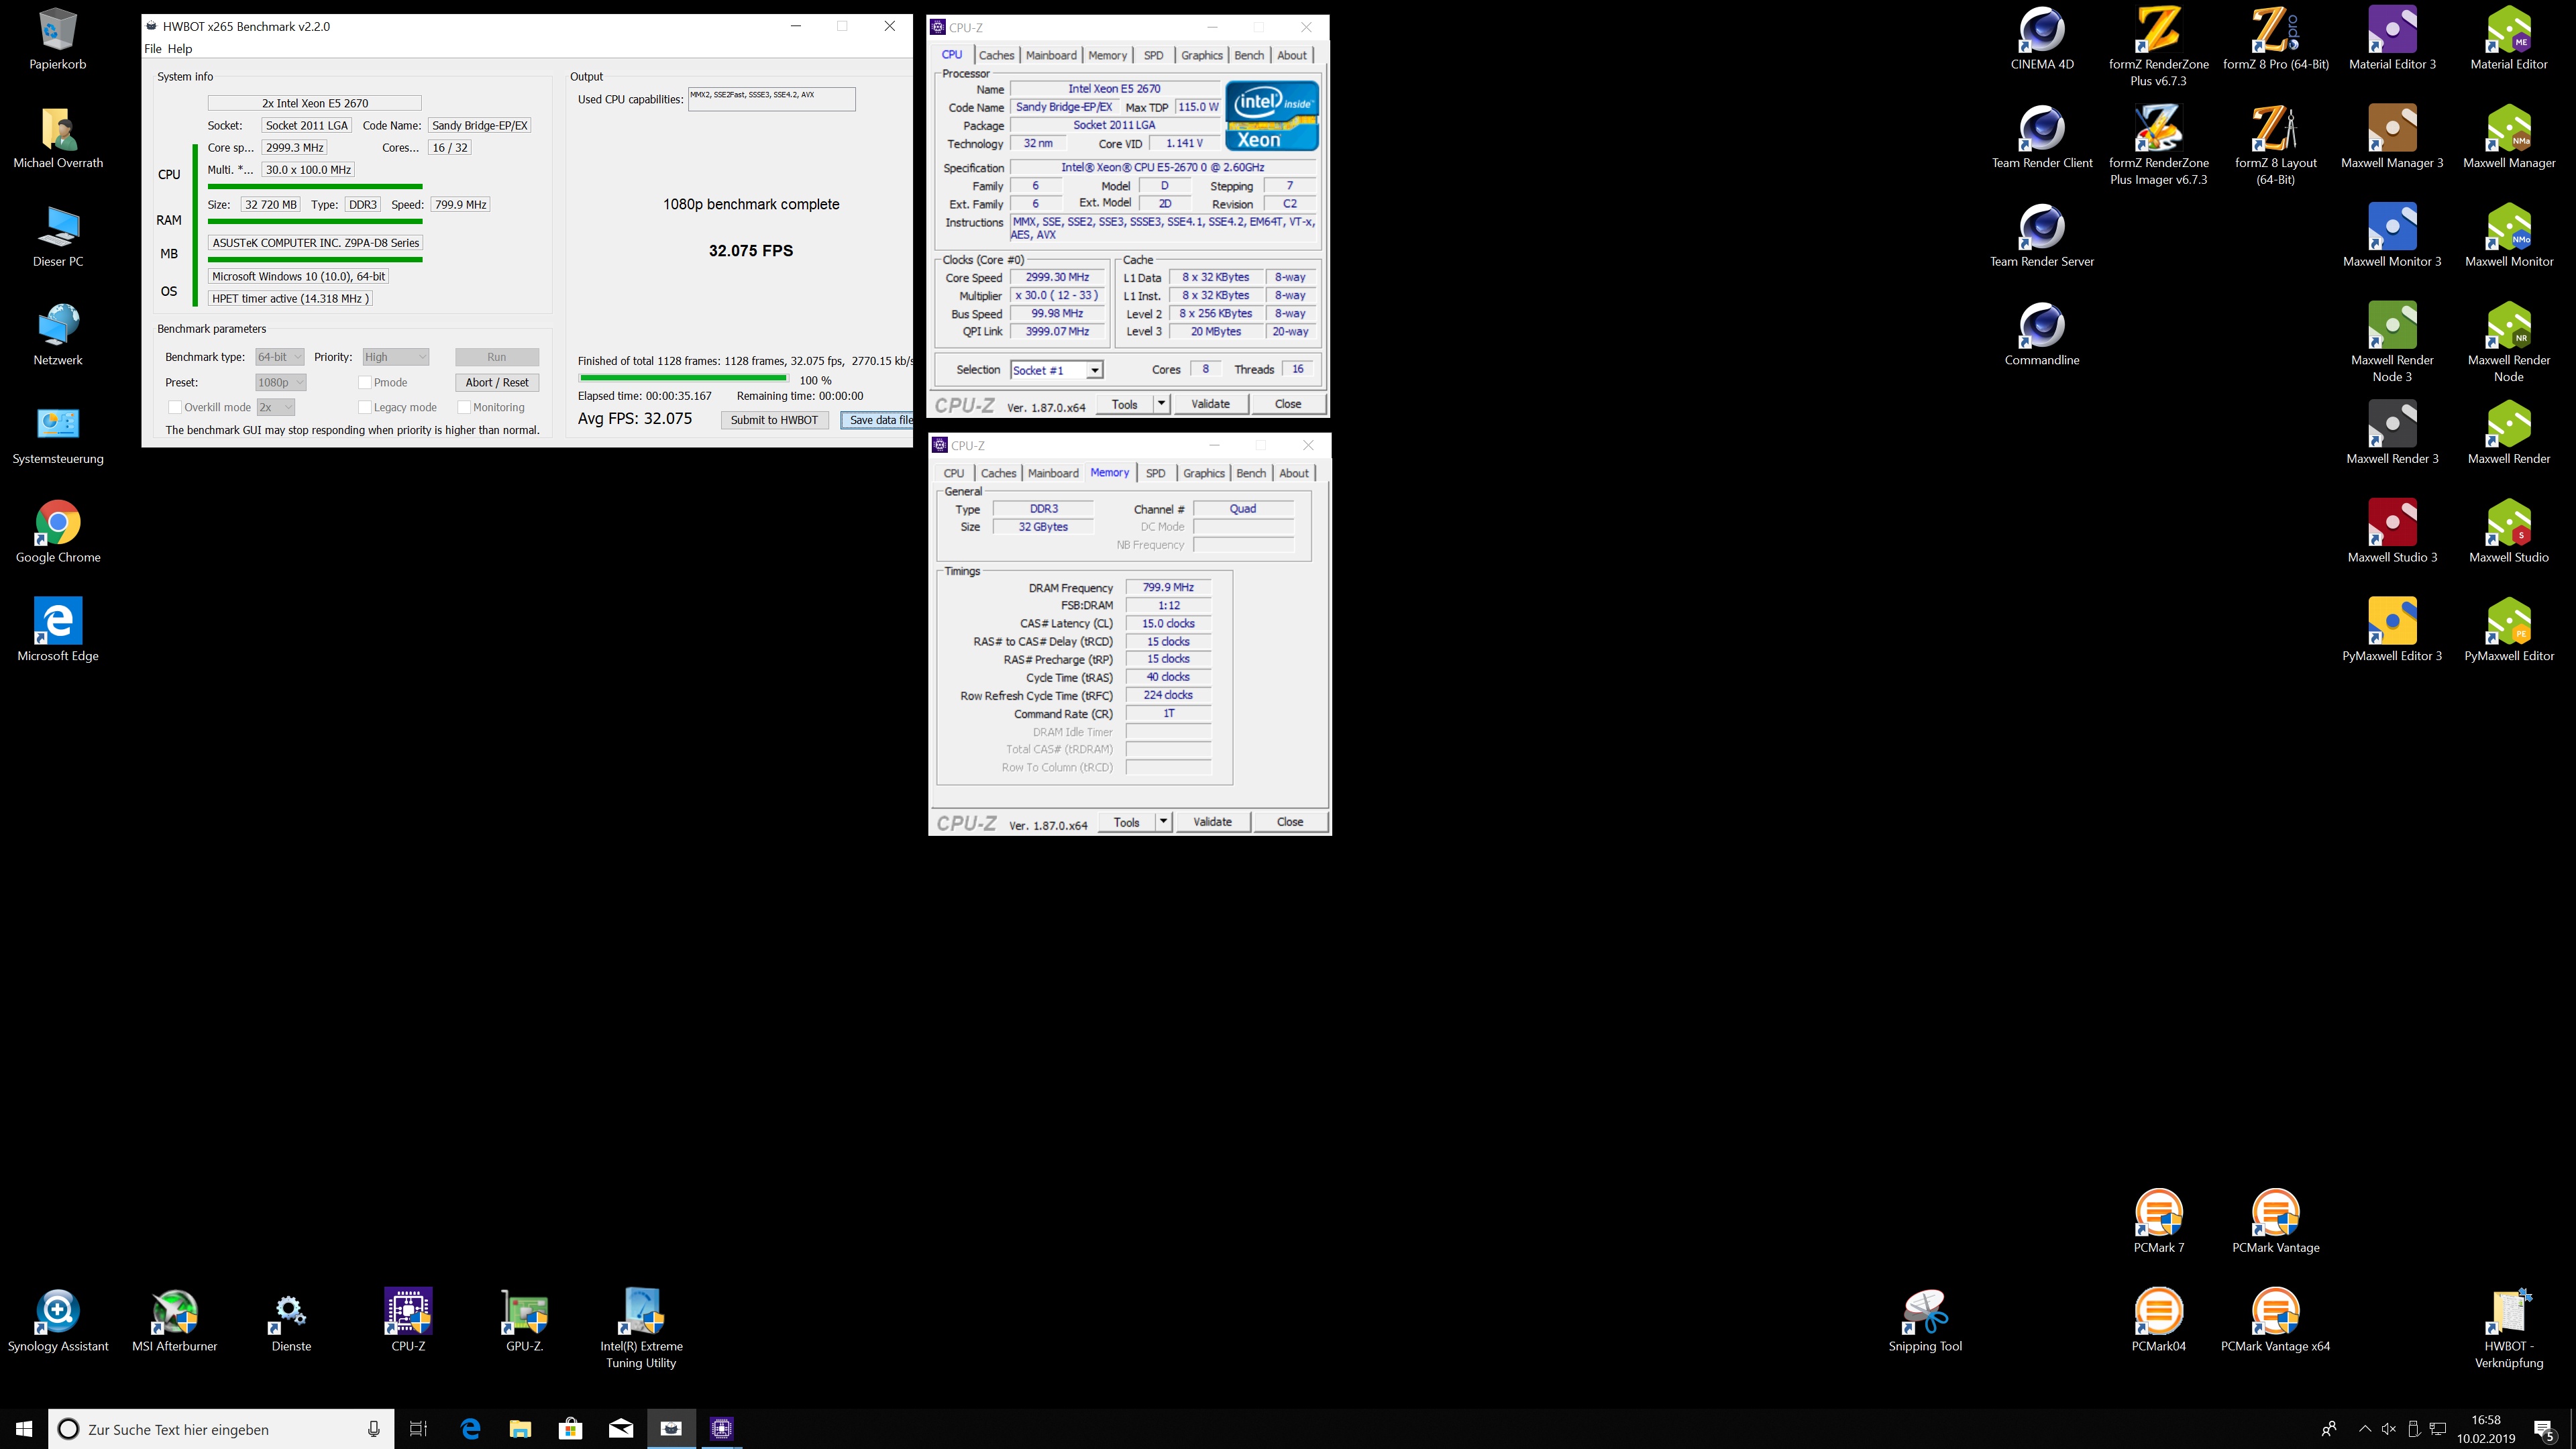Open the Dienste gear shortcut
This screenshot has height=1449, width=2576.
291,1320
